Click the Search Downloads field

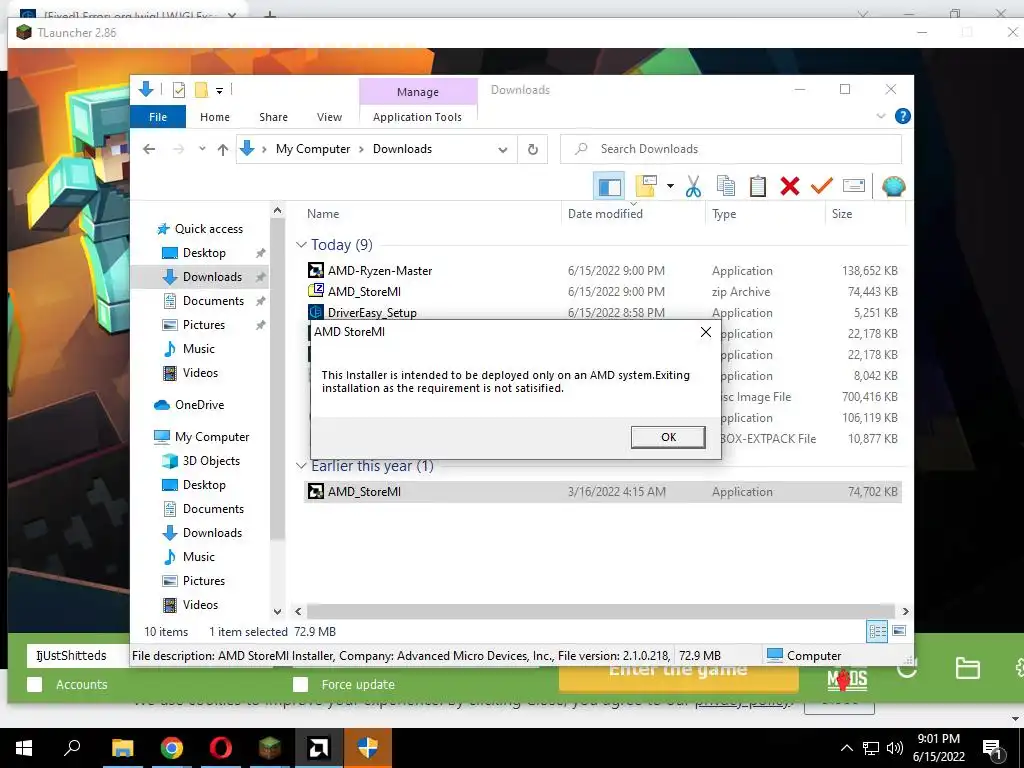point(731,149)
